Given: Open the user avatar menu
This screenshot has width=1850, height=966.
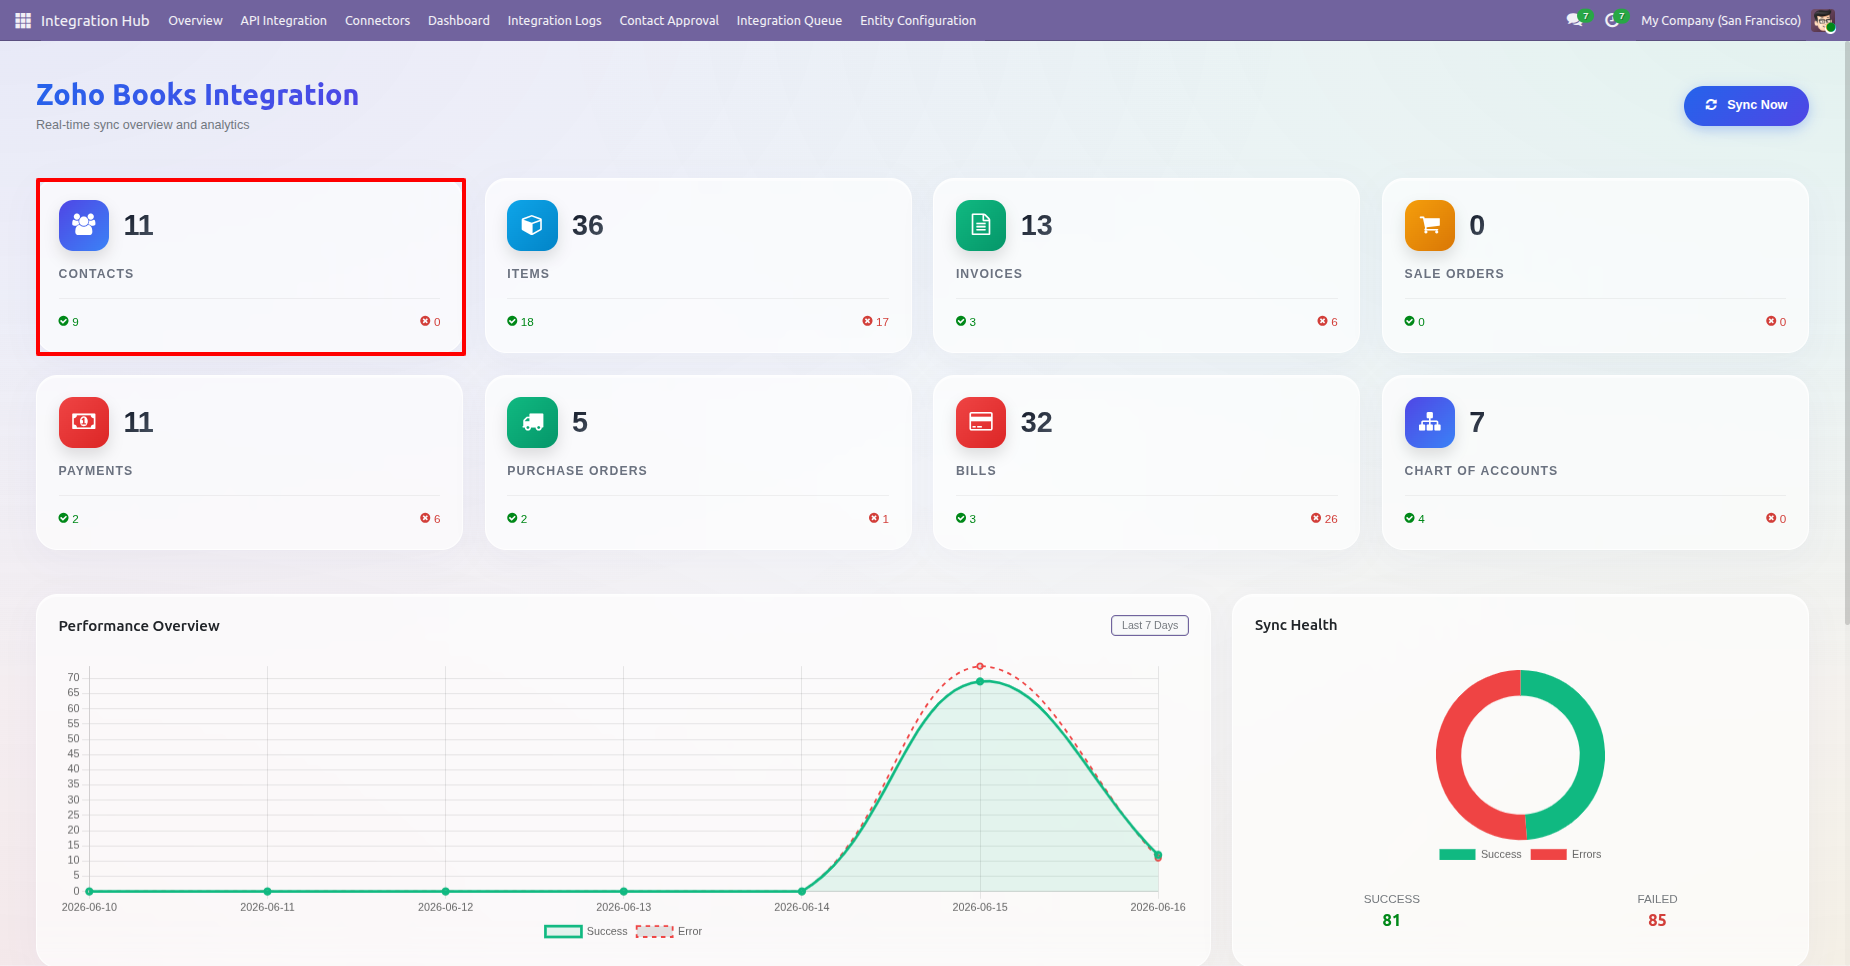Looking at the screenshot, I should point(1823,20).
